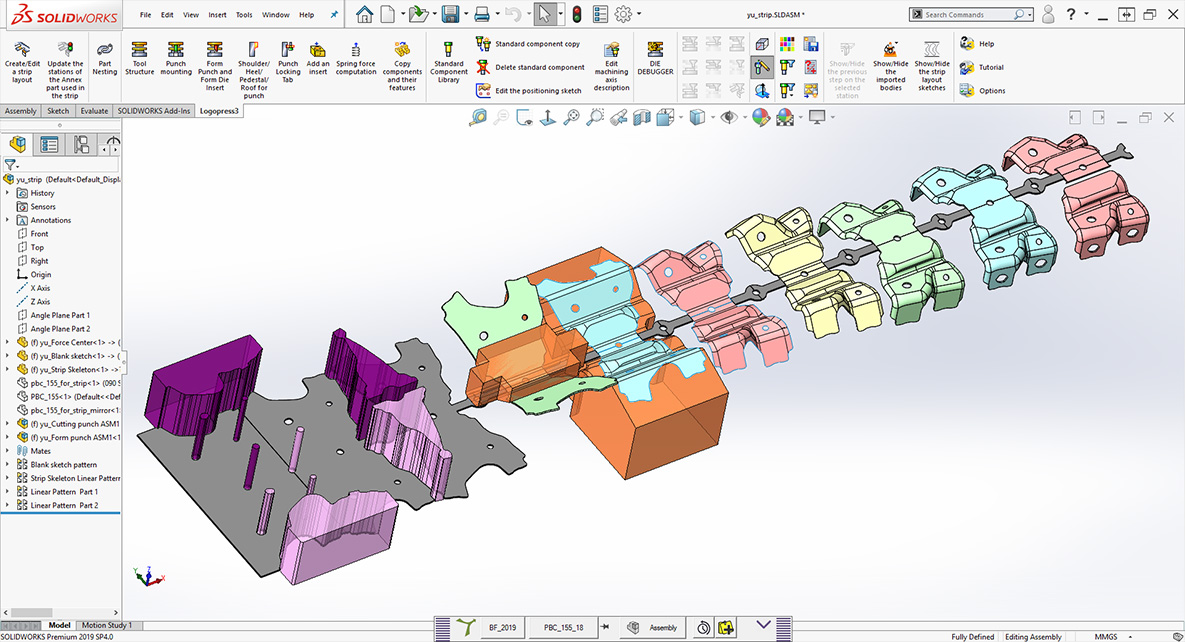Open the Tool Structure command

139,59
